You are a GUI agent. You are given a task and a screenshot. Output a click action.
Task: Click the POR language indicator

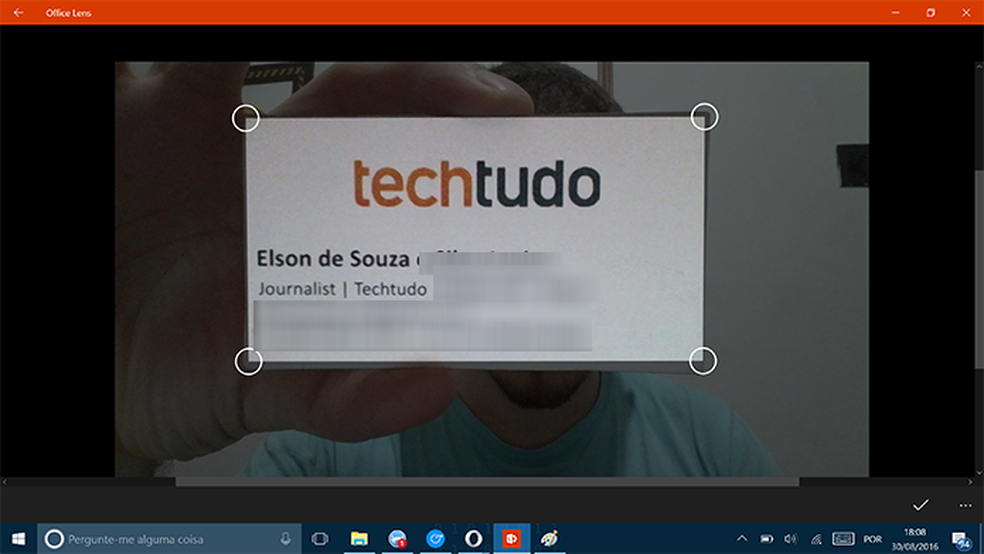pyautogui.click(x=872, y=540)
